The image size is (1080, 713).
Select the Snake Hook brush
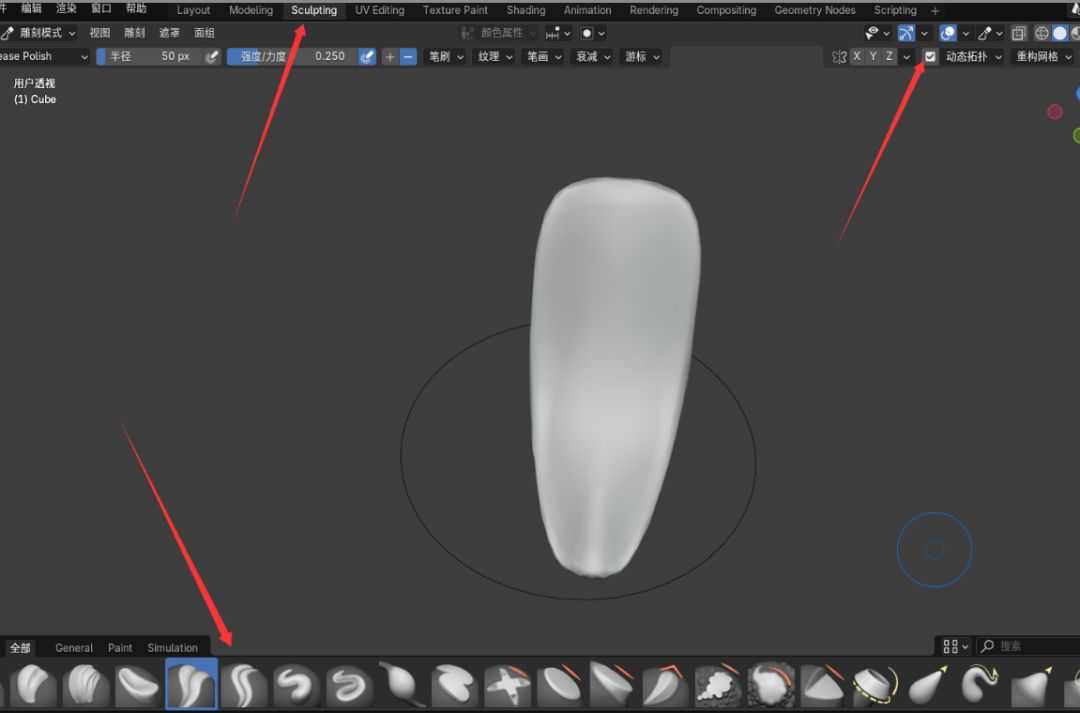pos(980,686)
